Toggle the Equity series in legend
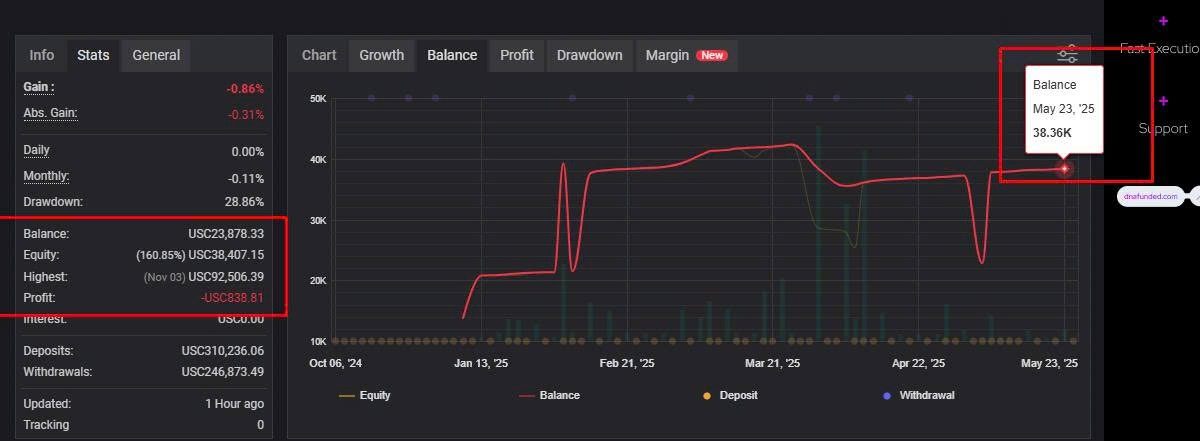This screenshot has height=441, width=1200. (x=365, y=395)
